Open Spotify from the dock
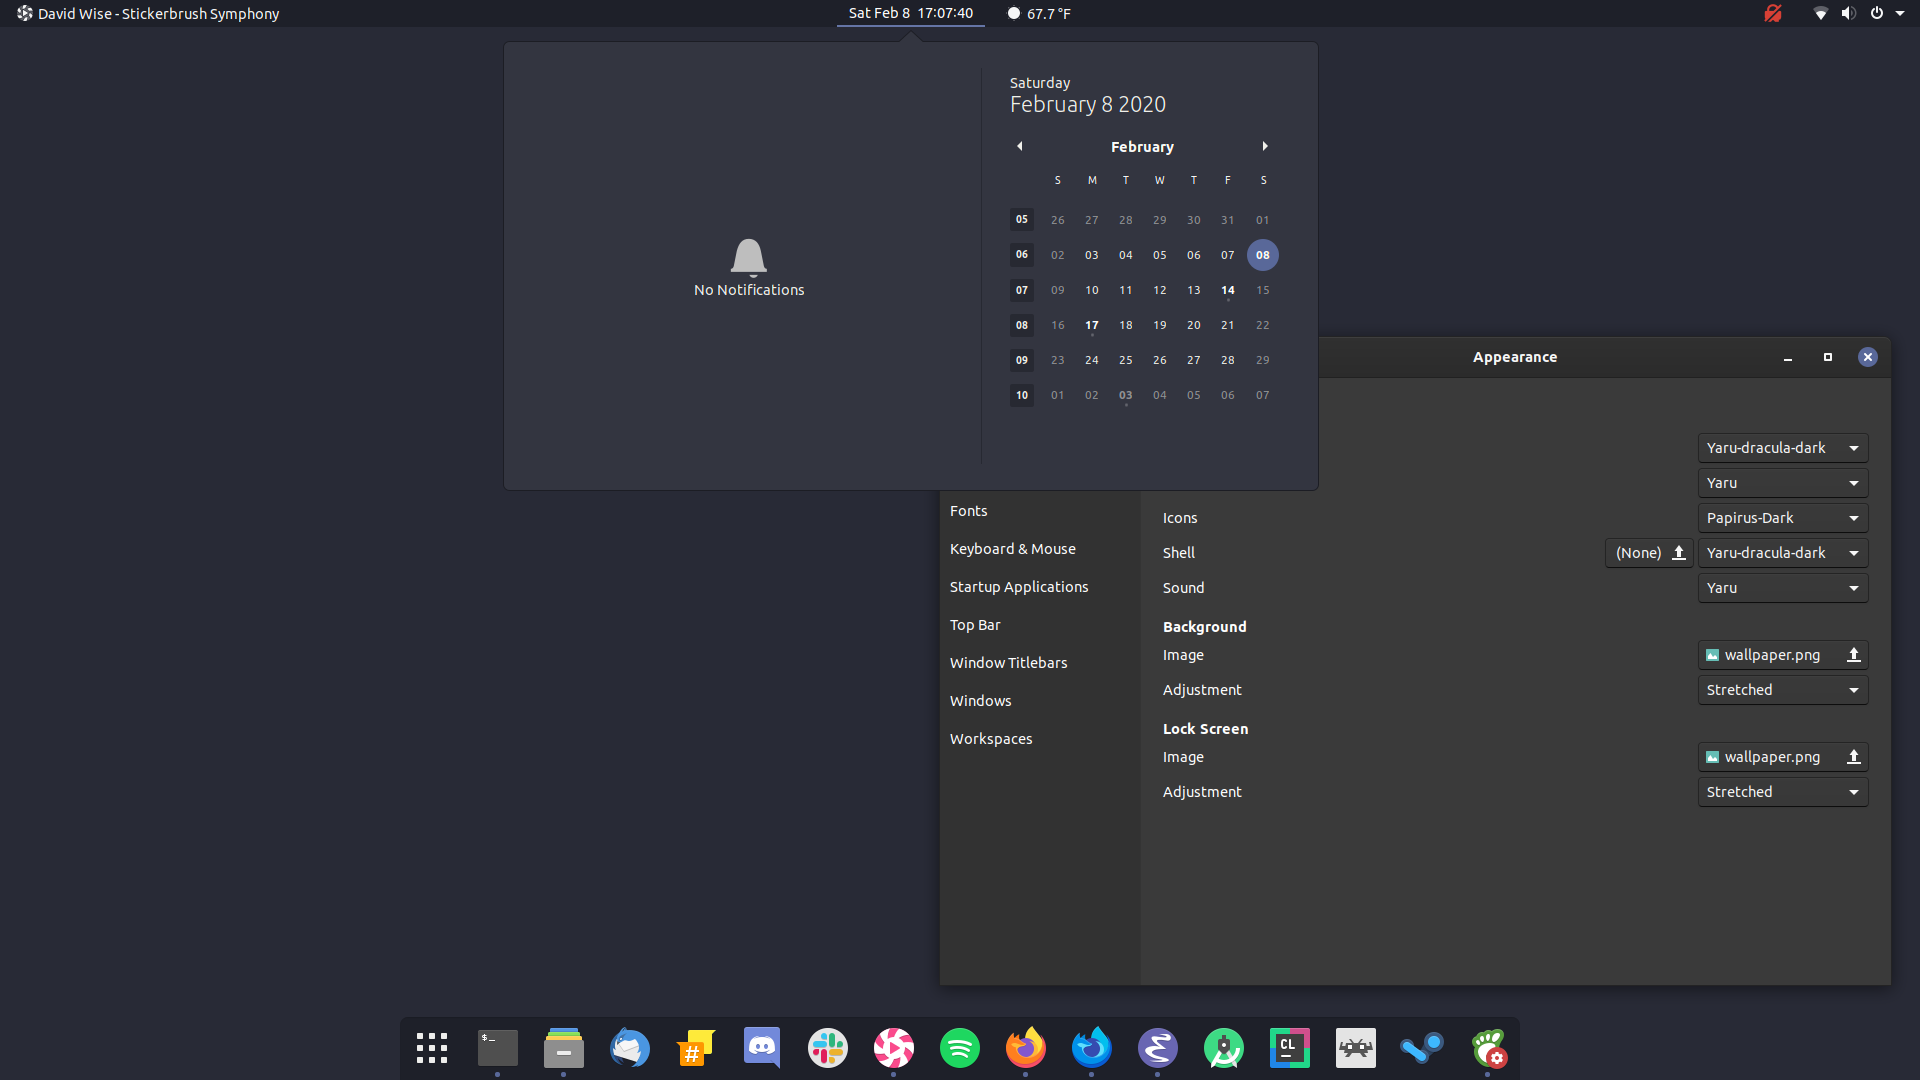The image size is (1920, 1080). pyautogui.click(x=959, y=1048)
